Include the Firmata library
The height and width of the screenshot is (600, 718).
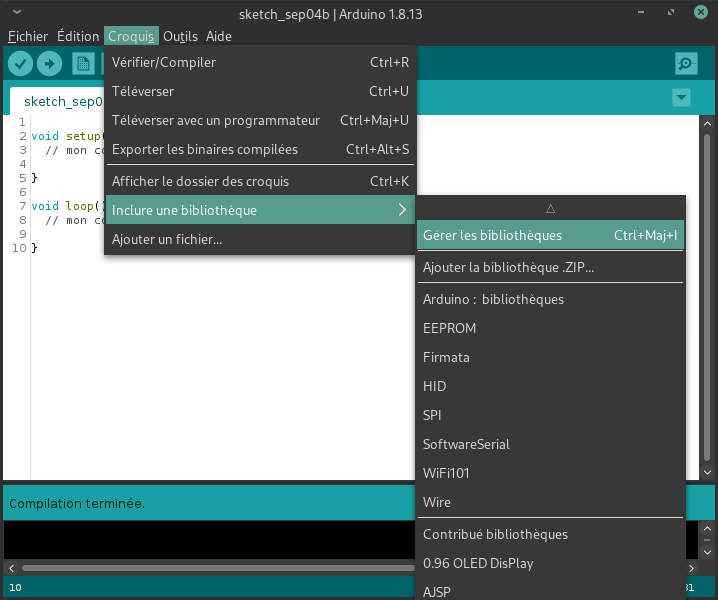(550, 357)
